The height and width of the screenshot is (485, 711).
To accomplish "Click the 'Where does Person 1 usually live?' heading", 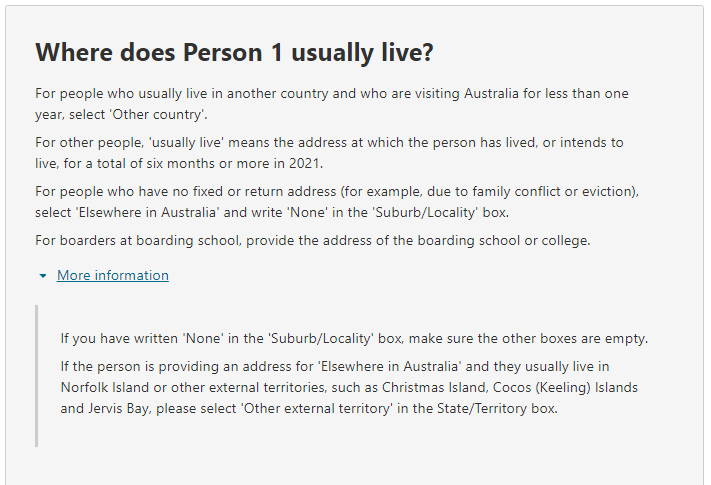I will click(x=234, y=52).
